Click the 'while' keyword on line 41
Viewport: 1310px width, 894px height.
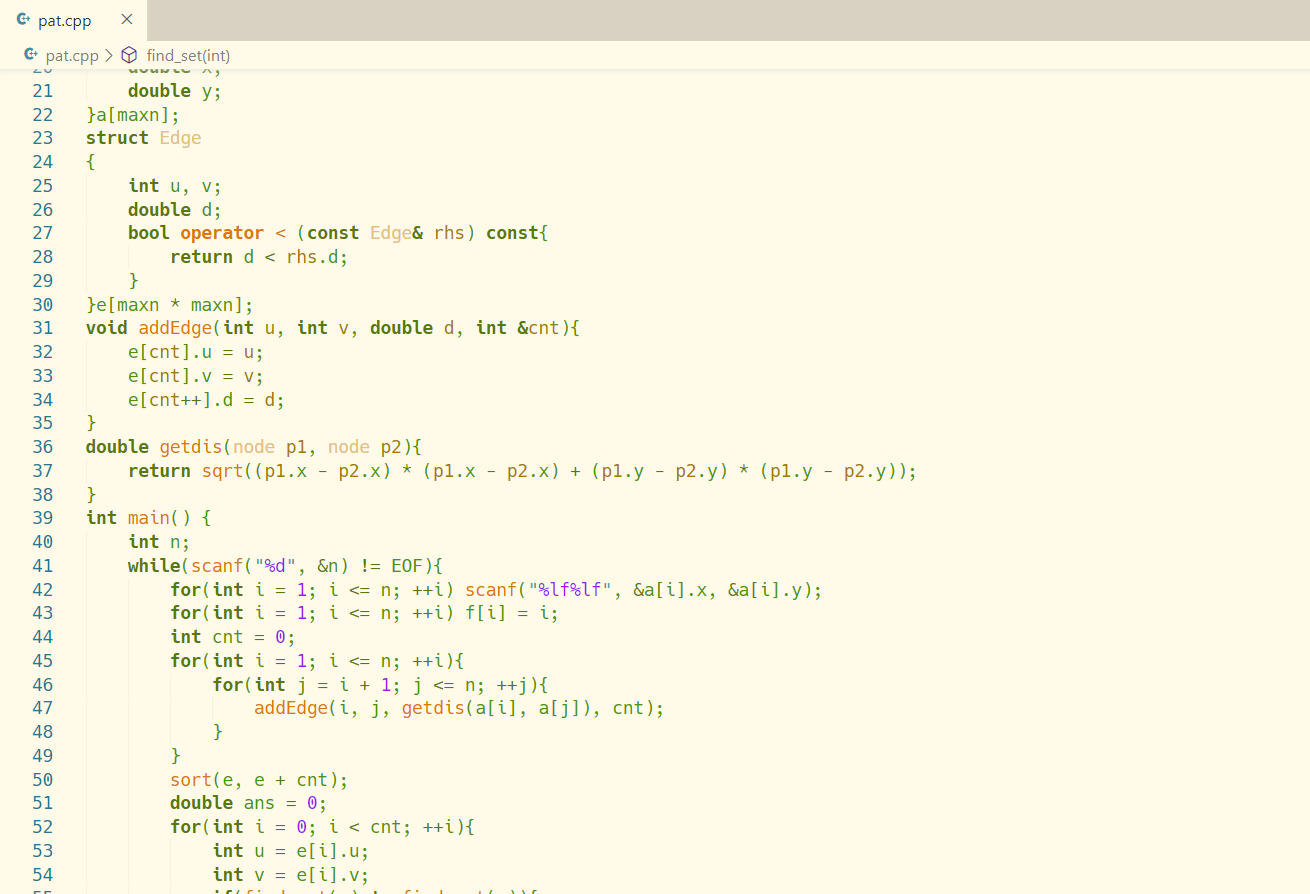154,566
